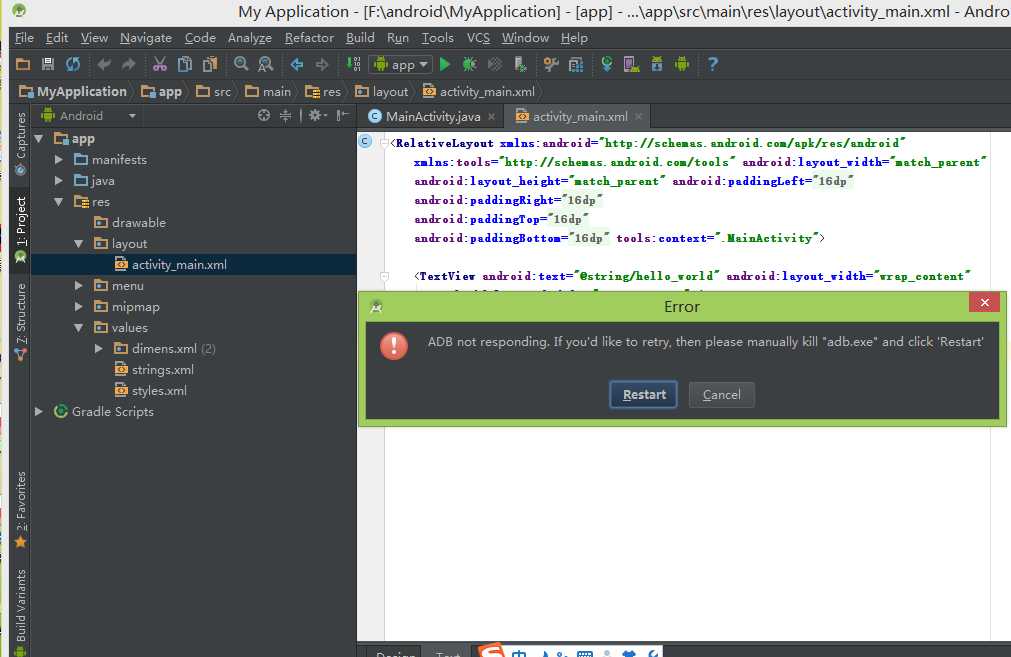This screenshot has width=1011, height=657.
Task: Toggle the Structure side tool window
Action: (21, 321)
